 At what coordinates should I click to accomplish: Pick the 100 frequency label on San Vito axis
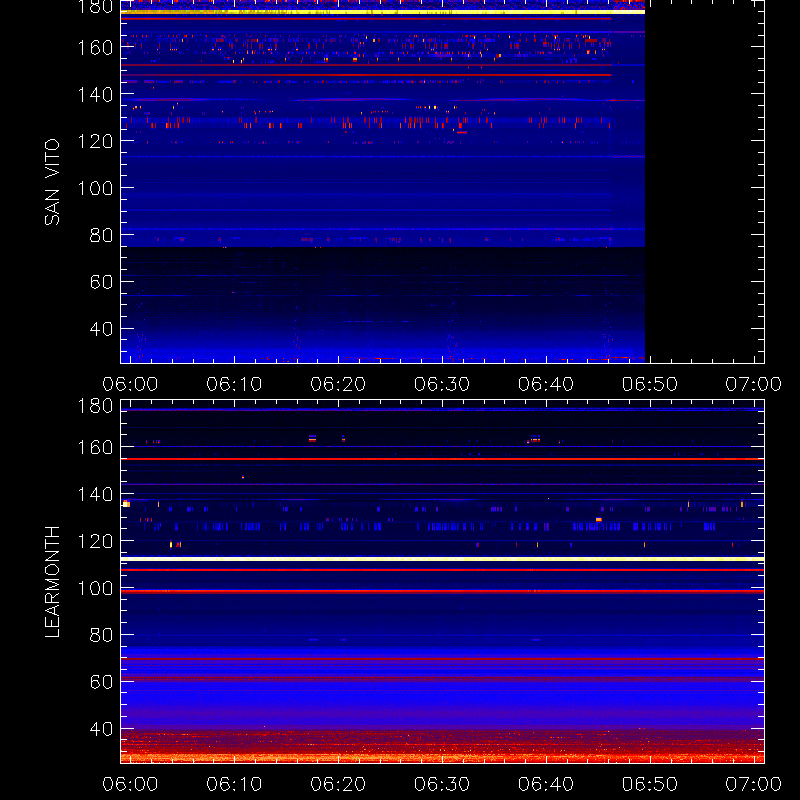(95, 188)
